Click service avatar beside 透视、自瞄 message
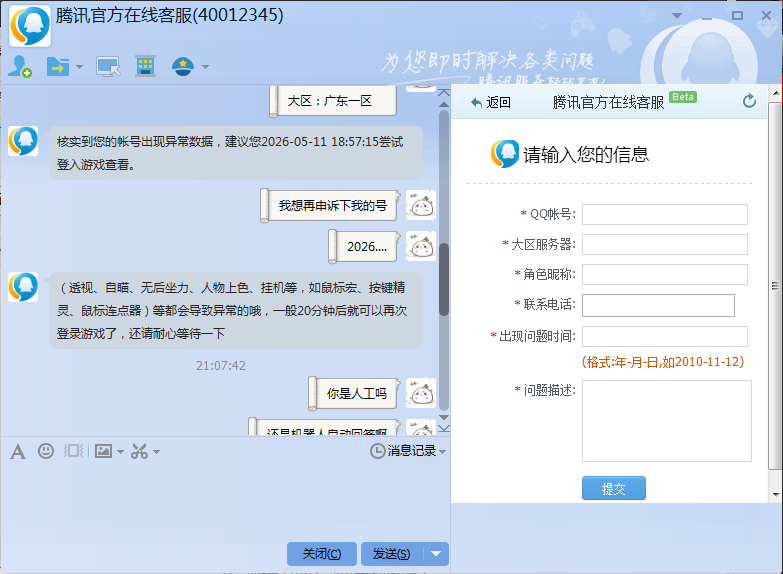This screenshot has width=783, height=574. coord(23,287)
